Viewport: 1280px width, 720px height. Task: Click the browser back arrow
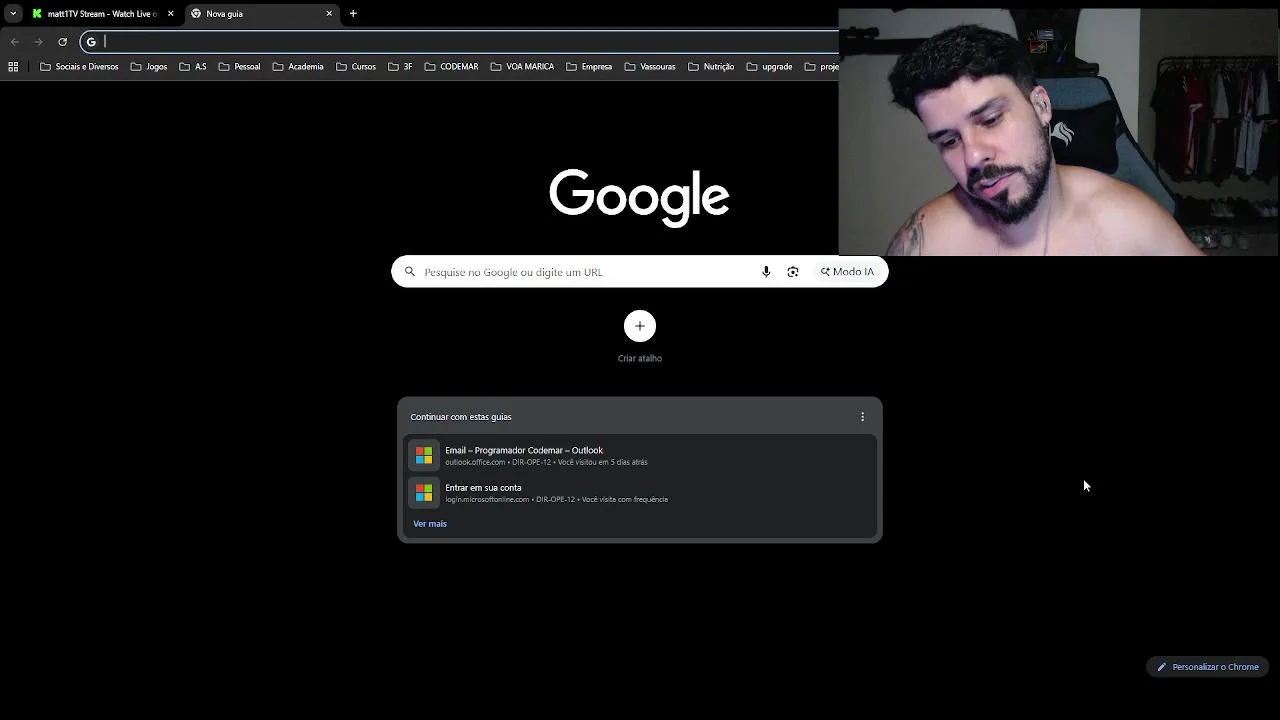click(x=14, y=42)
